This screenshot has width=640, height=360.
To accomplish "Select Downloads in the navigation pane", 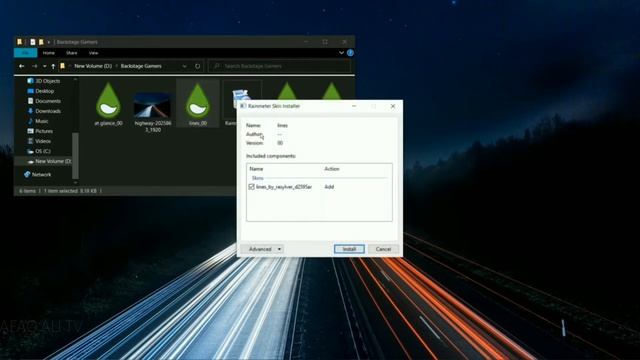I will pos(44,111).
